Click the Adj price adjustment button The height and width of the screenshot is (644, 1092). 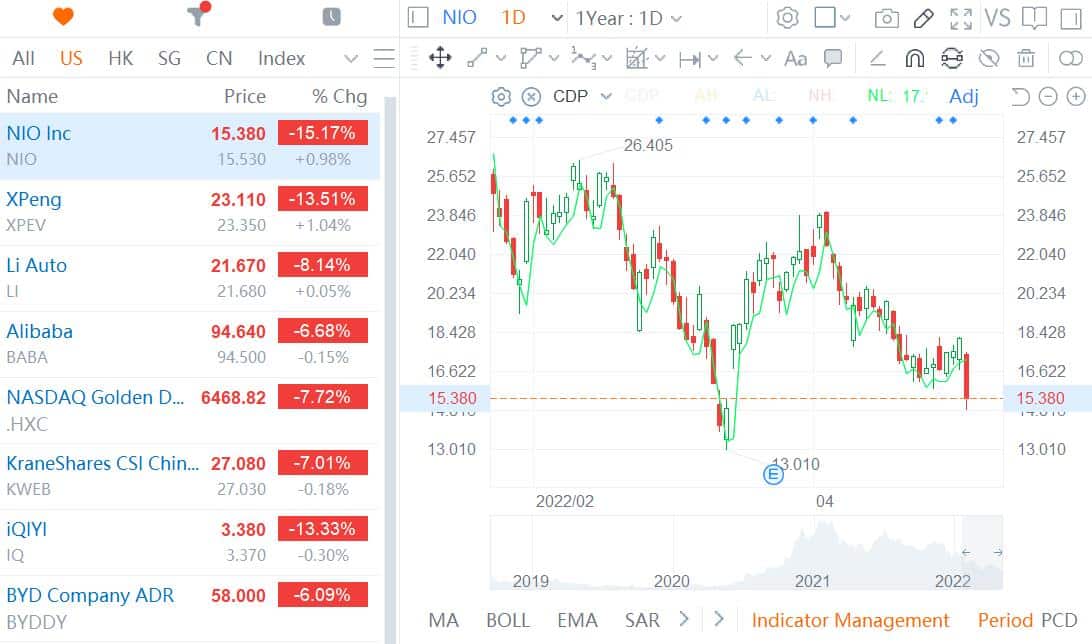click(x=963, y=96)
